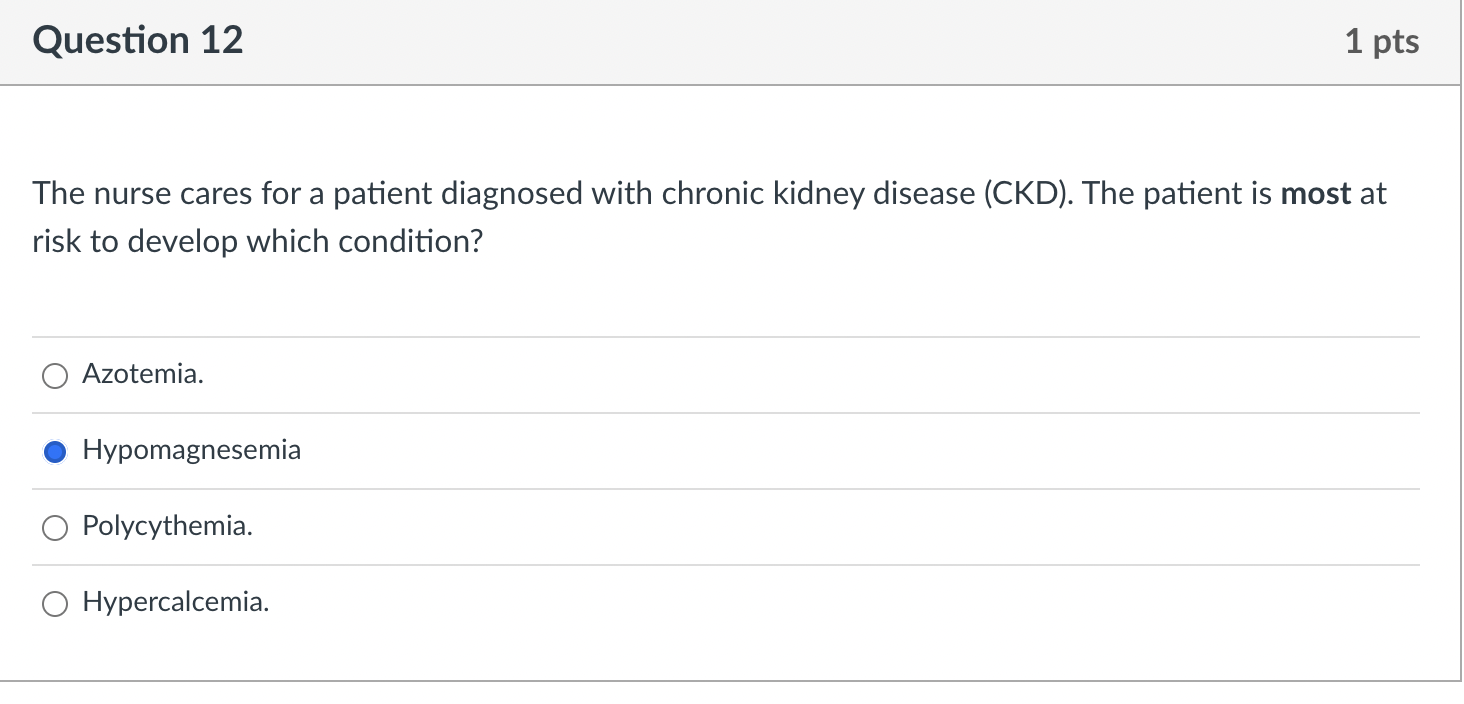Click the line "risk to develop which condition?"

tap(257, 242)
